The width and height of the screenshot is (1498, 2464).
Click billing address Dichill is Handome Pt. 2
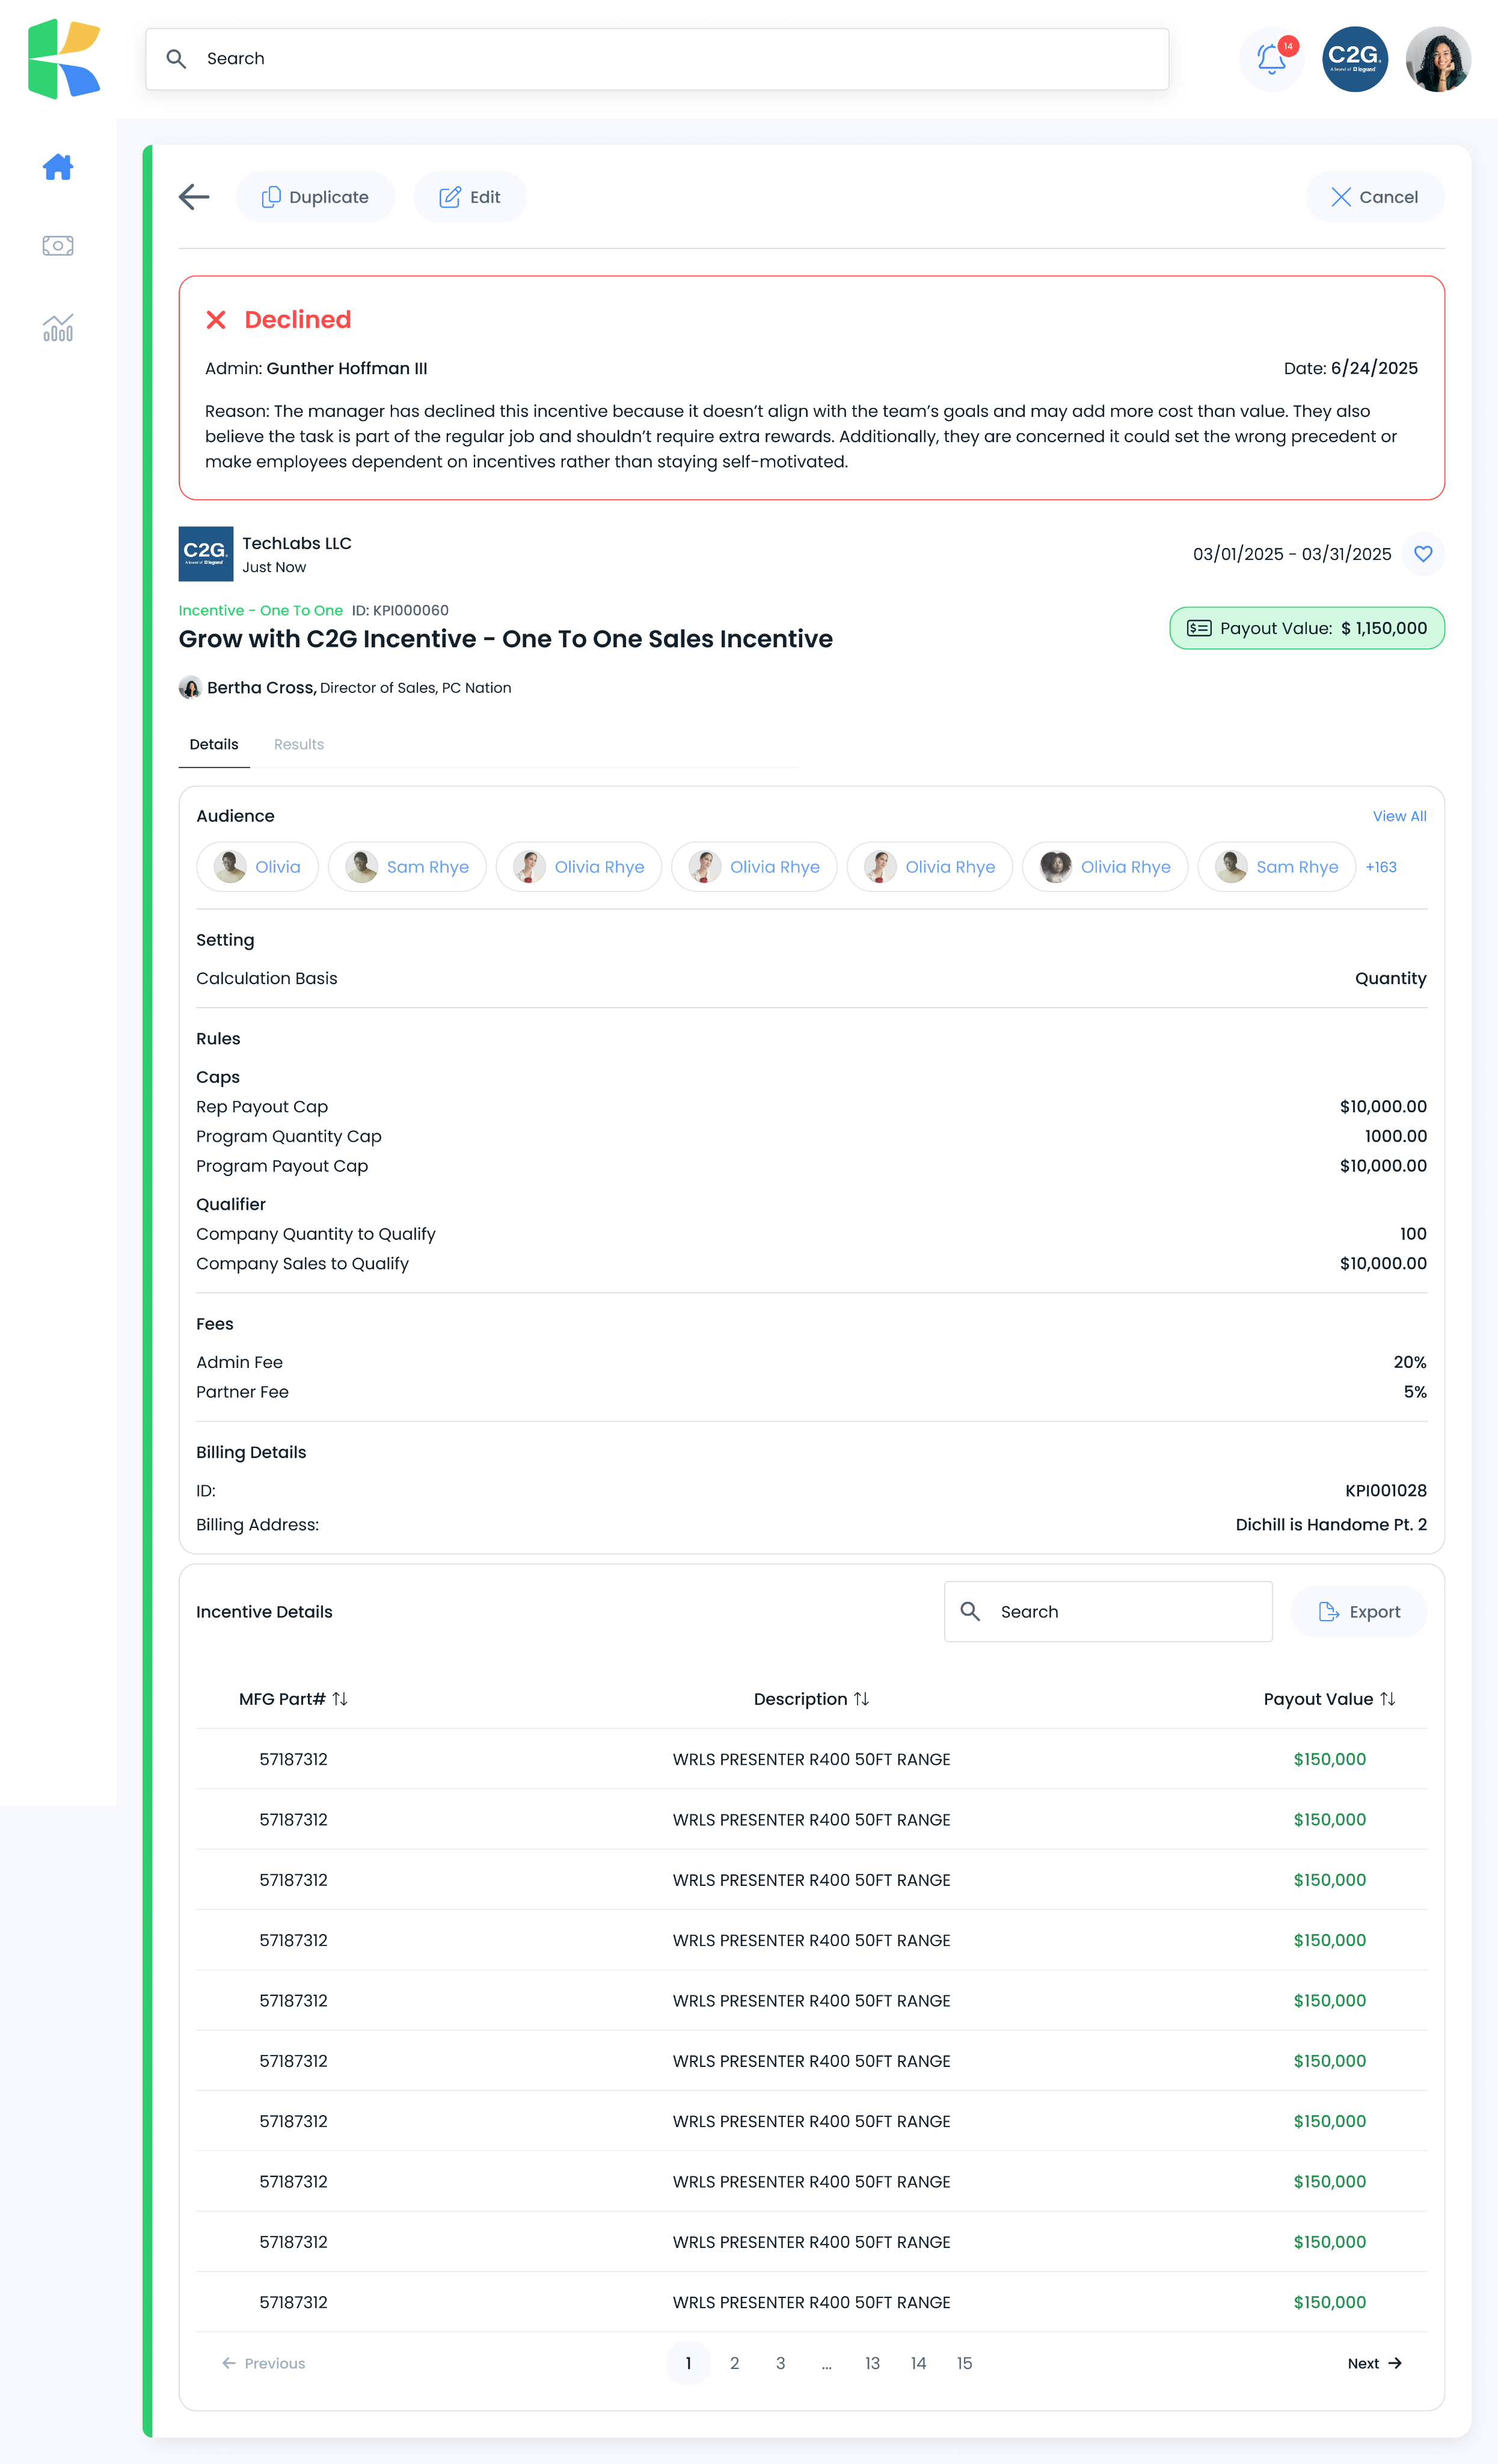(x=1330, y=1524)
